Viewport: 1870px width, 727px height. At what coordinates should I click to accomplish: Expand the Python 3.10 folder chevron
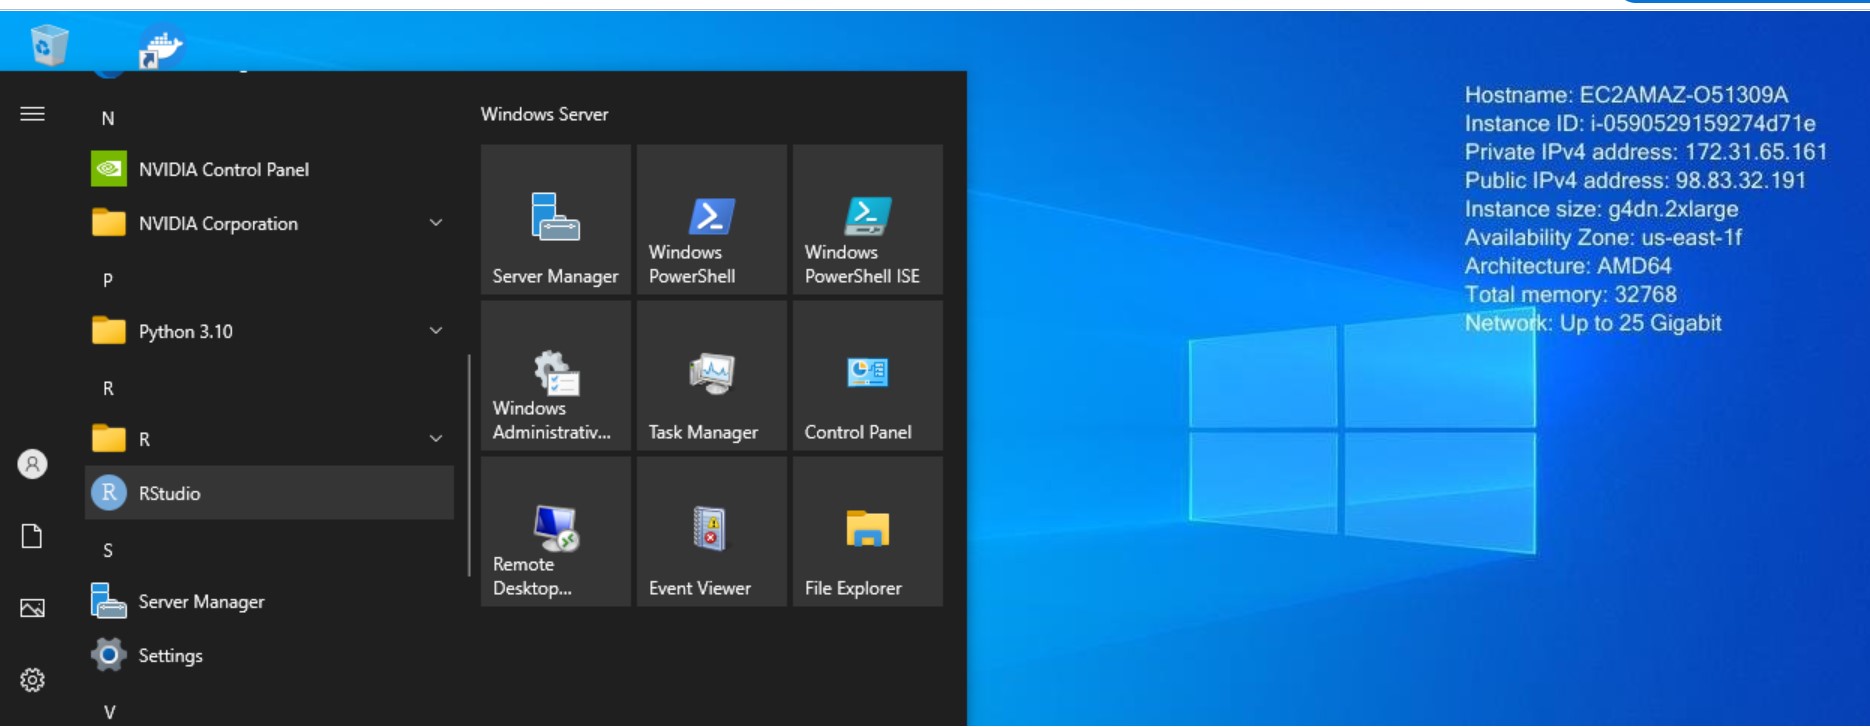tap(436, 330)
